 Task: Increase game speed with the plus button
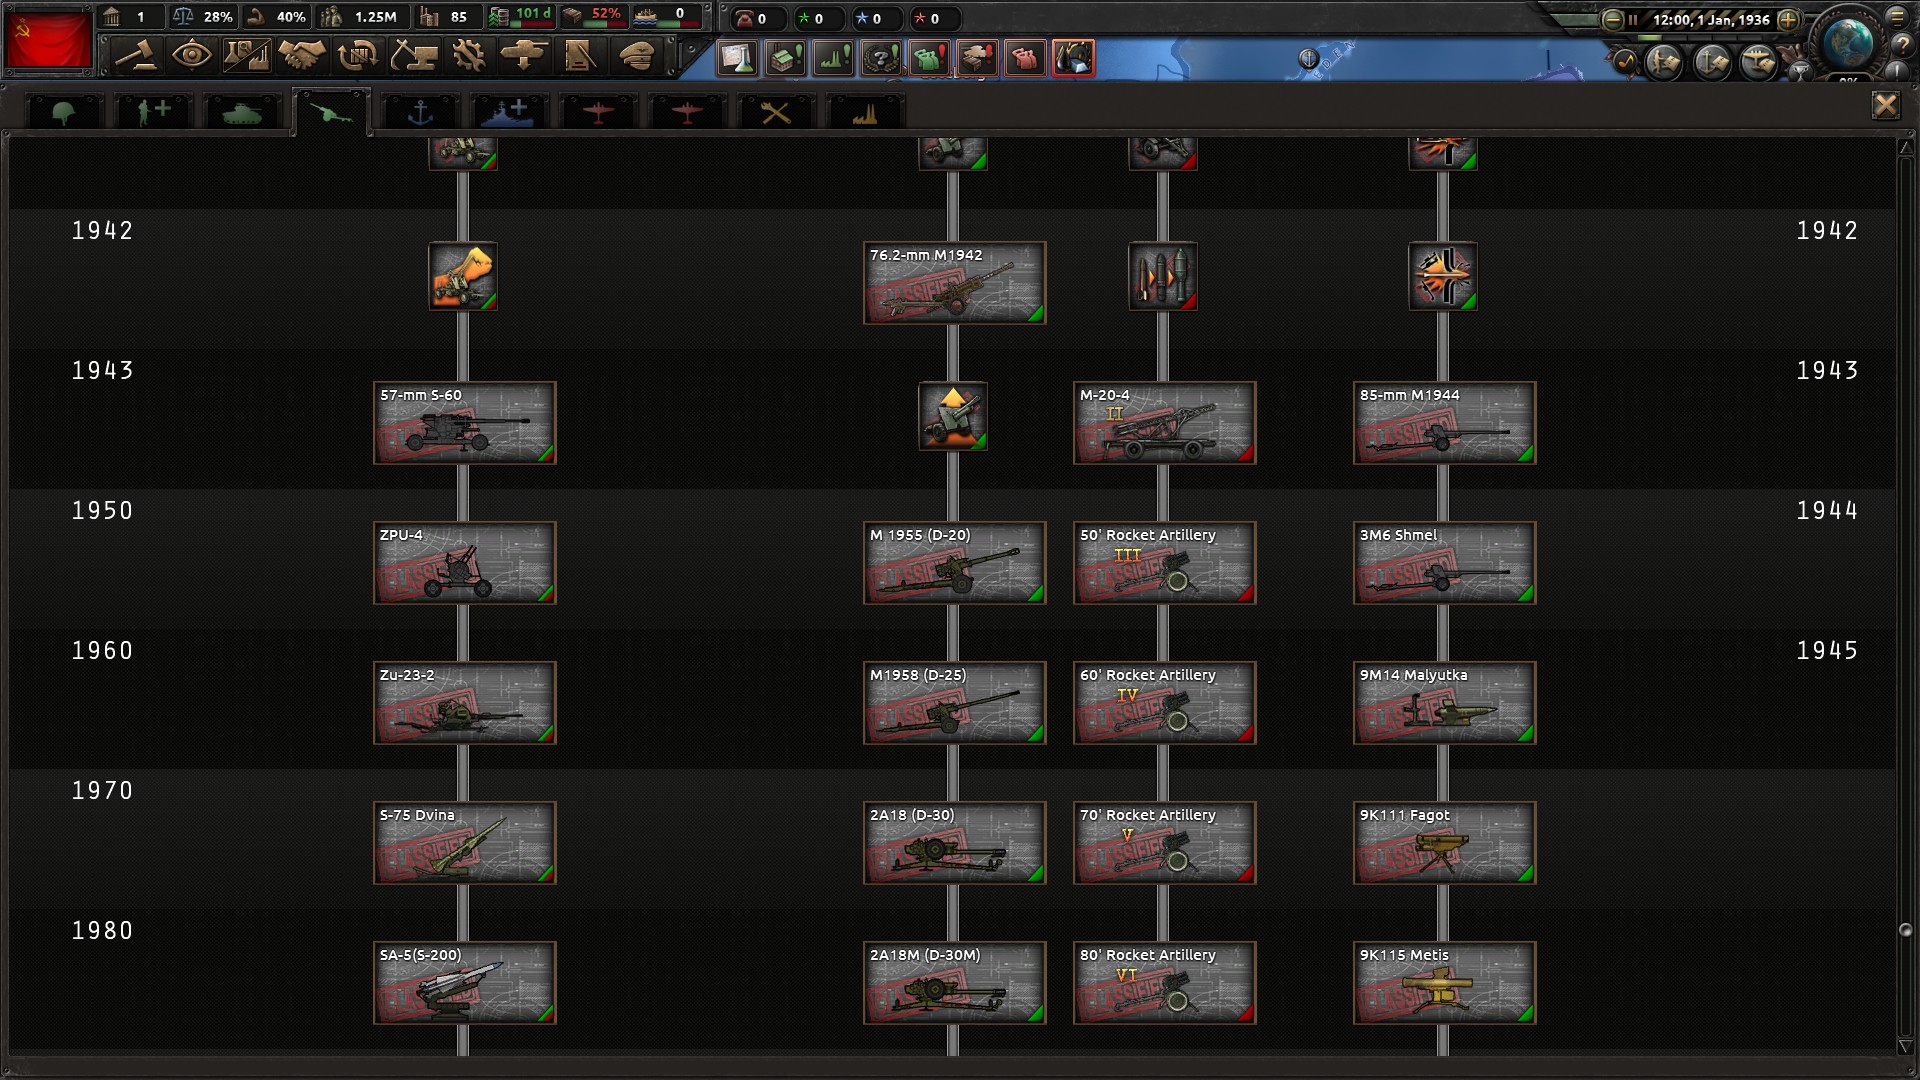click(x=1788, y=19)
